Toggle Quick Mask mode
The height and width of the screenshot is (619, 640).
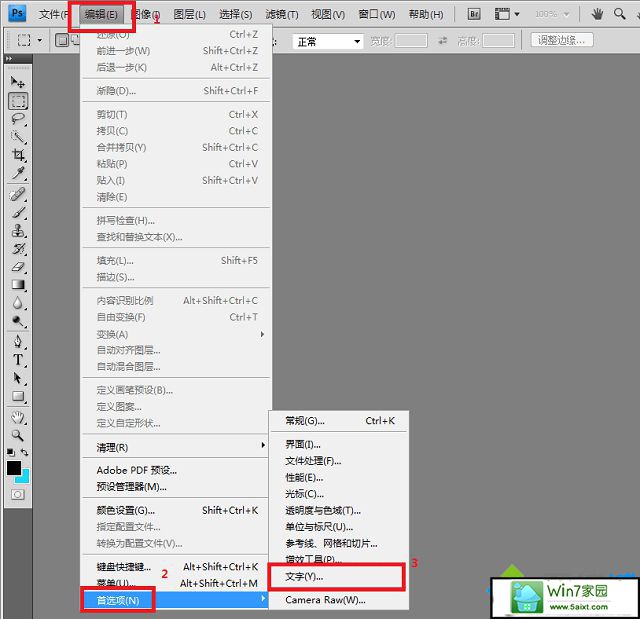point(18,495)
